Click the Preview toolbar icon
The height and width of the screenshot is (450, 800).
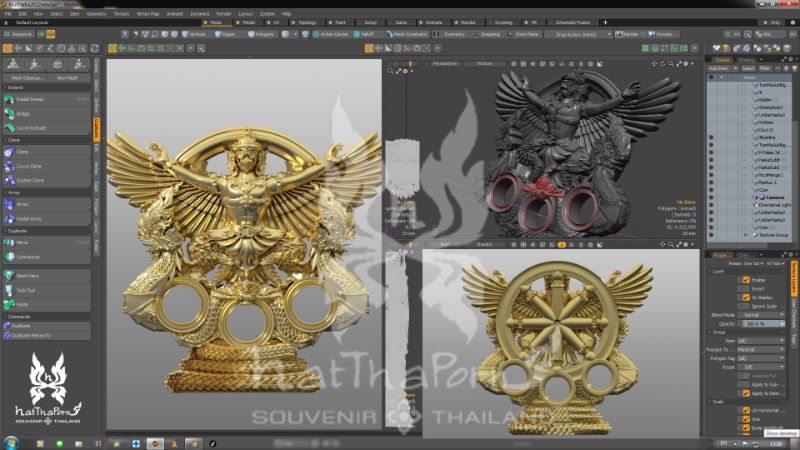[661, 34]
